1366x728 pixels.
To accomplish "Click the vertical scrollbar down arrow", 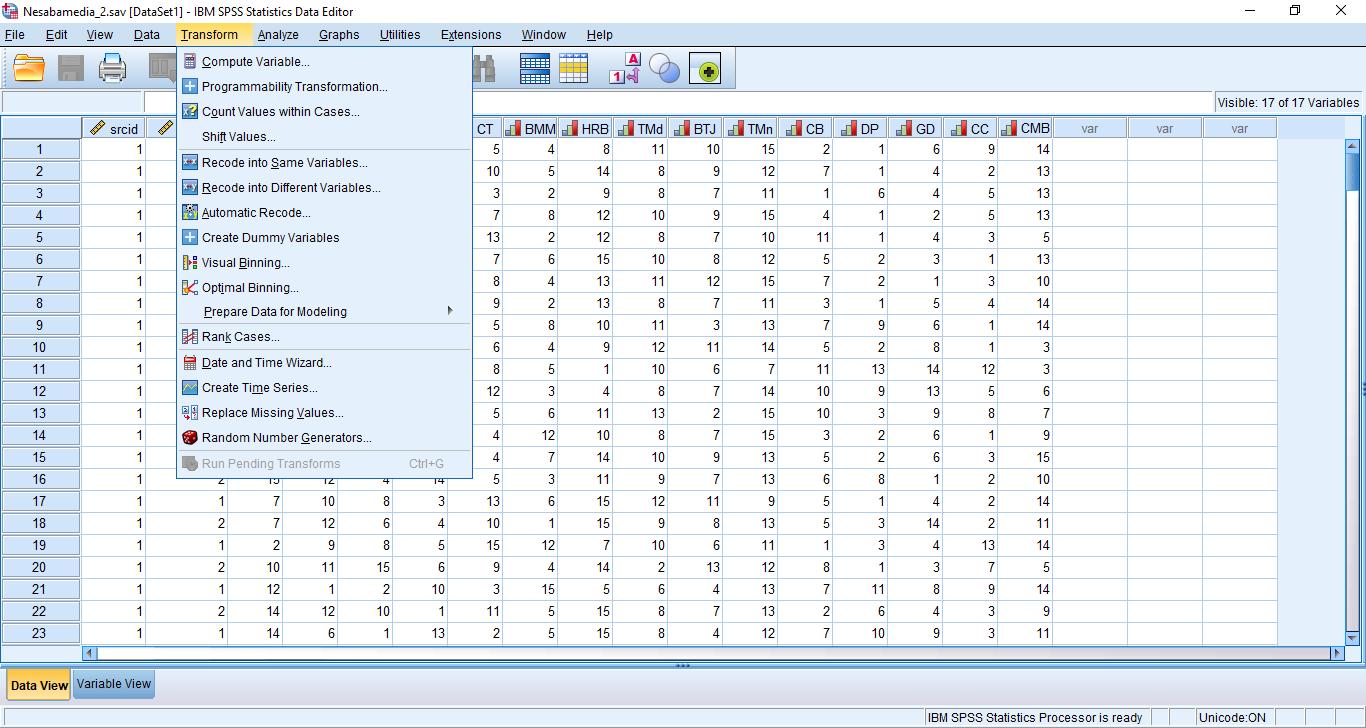I will pyautogui.click(x=1352, y=637).
